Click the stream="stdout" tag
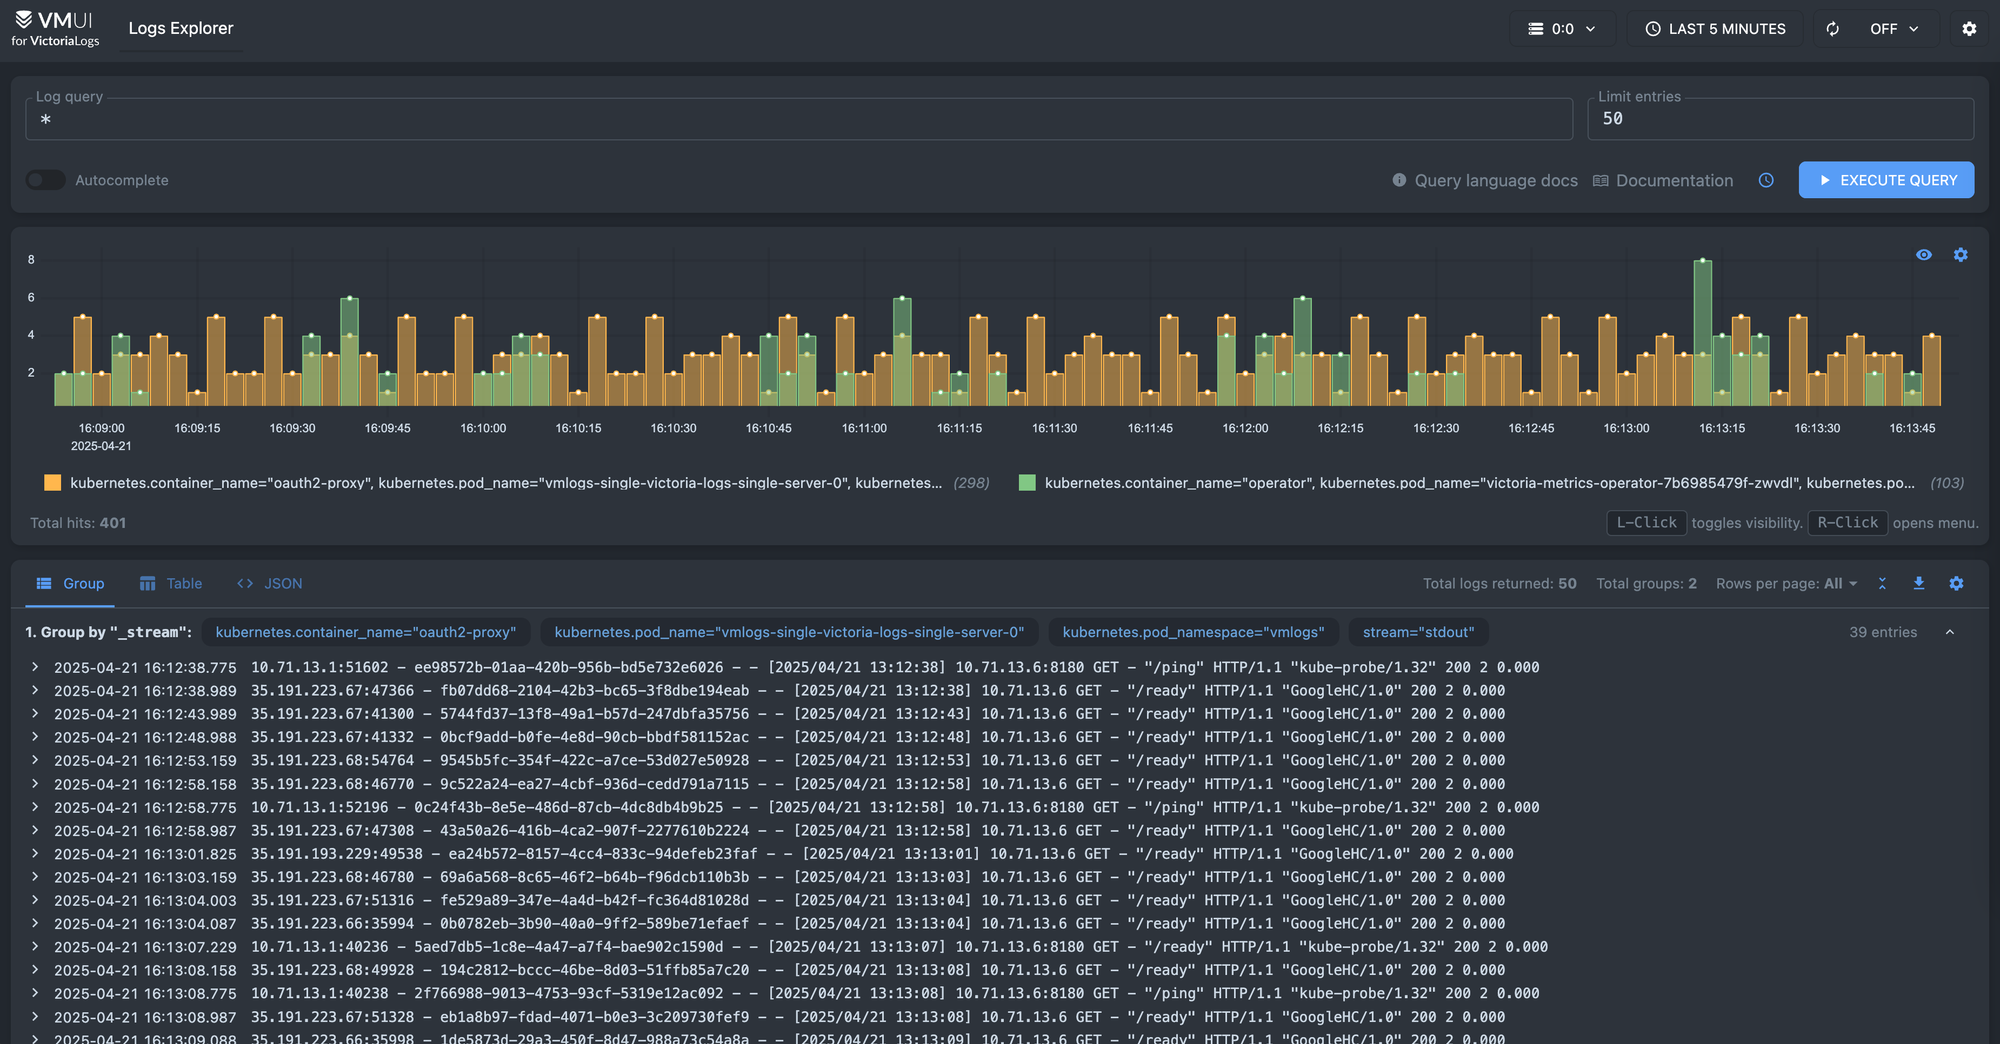Viewport: 2000px width, 1044px height. coord(1419,632)
